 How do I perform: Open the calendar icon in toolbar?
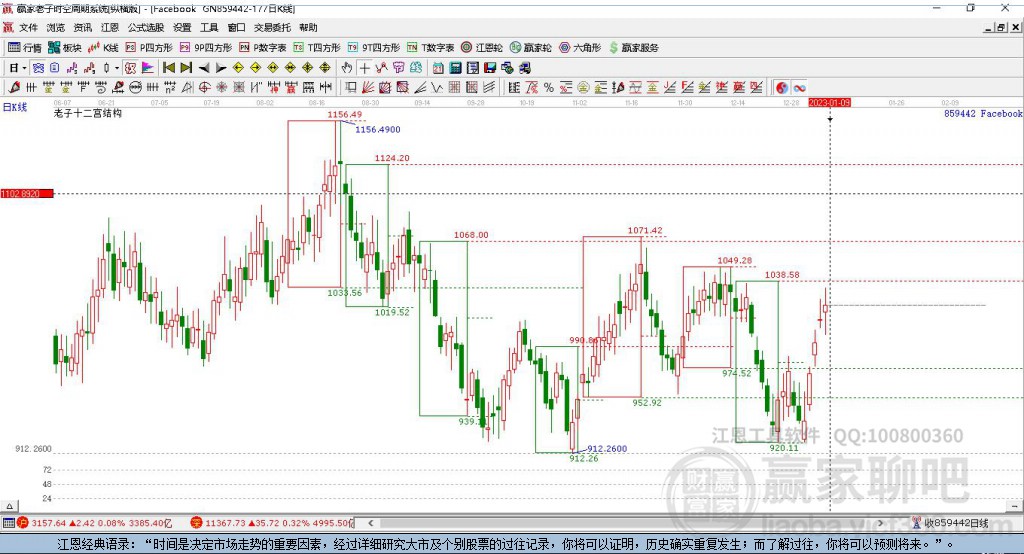(x=438, y=68)
